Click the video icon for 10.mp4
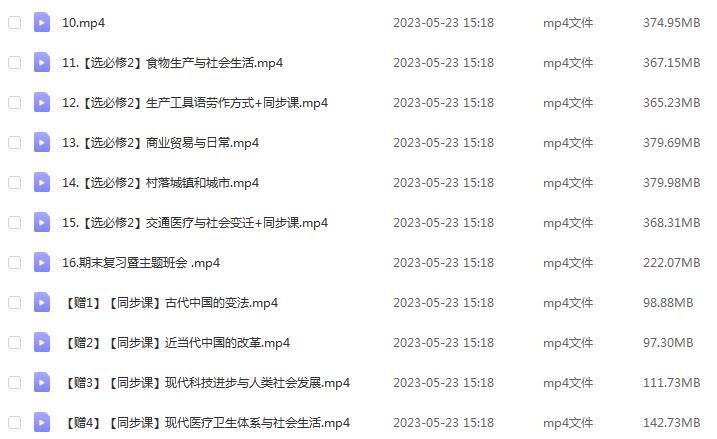This screenshot has width=717, height=439. [42, 22]
